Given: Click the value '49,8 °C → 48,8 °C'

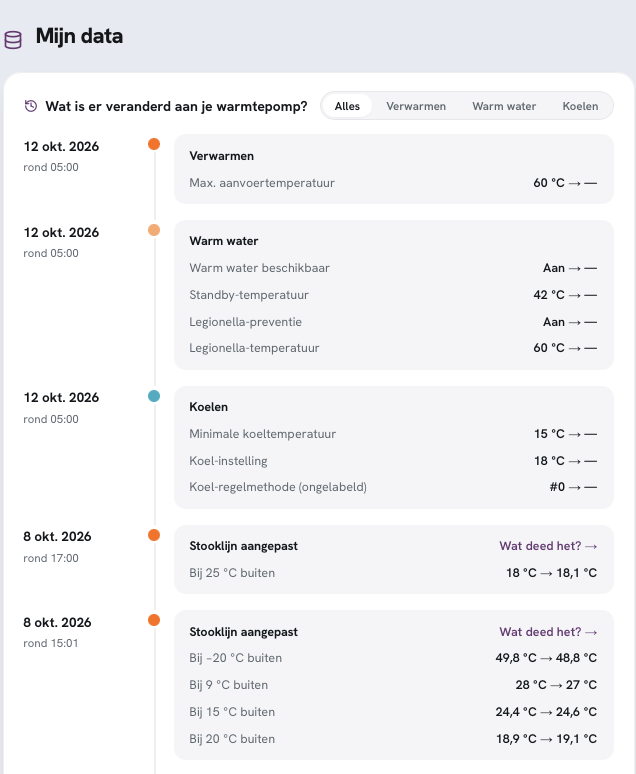Looking at the screenshot, I should (546, 658).
